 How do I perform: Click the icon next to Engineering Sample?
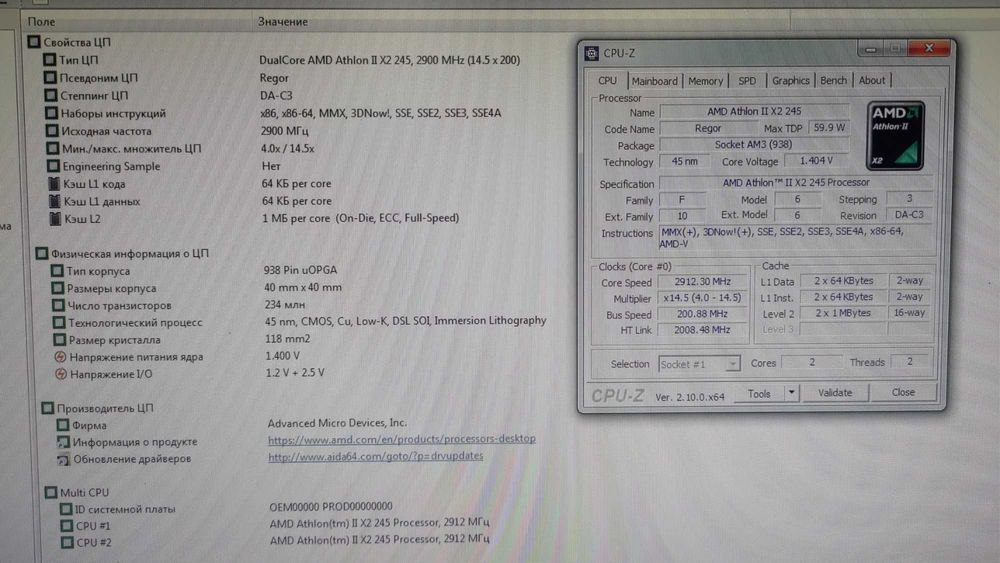pos(53,166)
